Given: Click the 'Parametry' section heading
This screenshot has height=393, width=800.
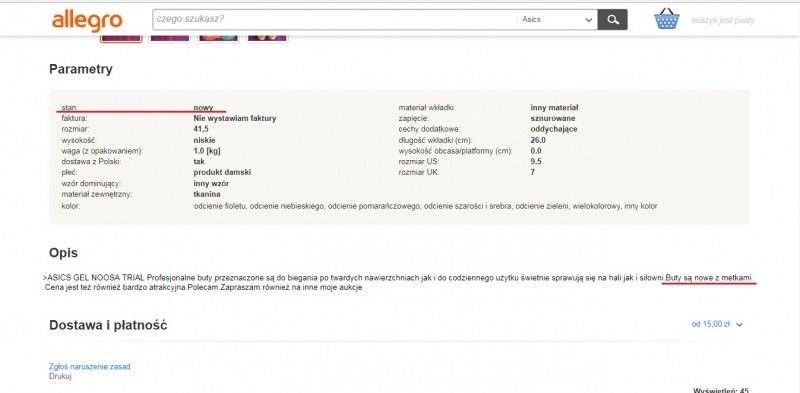Looking at the screenshot, I should (81, 69).
